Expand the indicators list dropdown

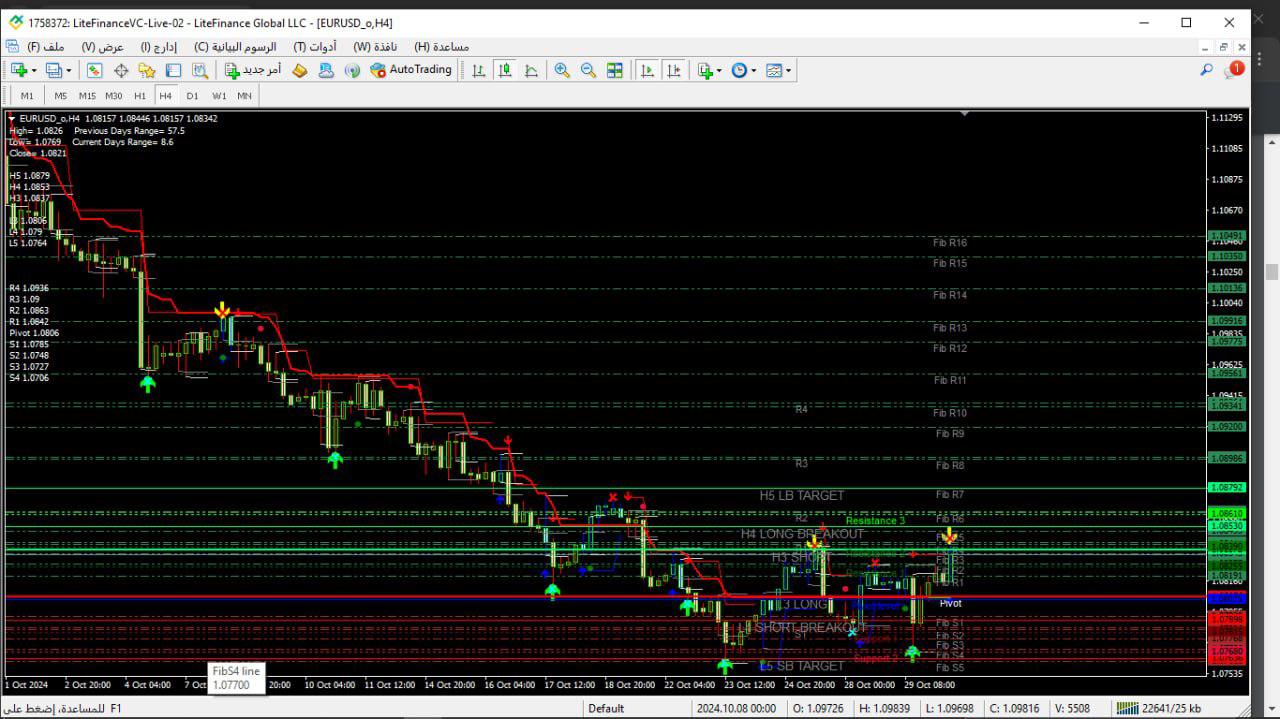click(x=719, y=70)
